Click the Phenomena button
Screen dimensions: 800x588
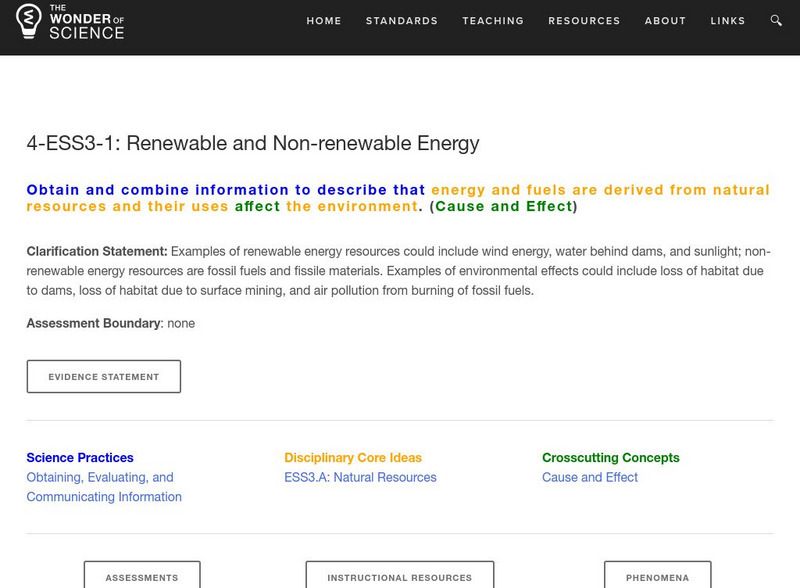pyautogui.click(x=657, y=577)
